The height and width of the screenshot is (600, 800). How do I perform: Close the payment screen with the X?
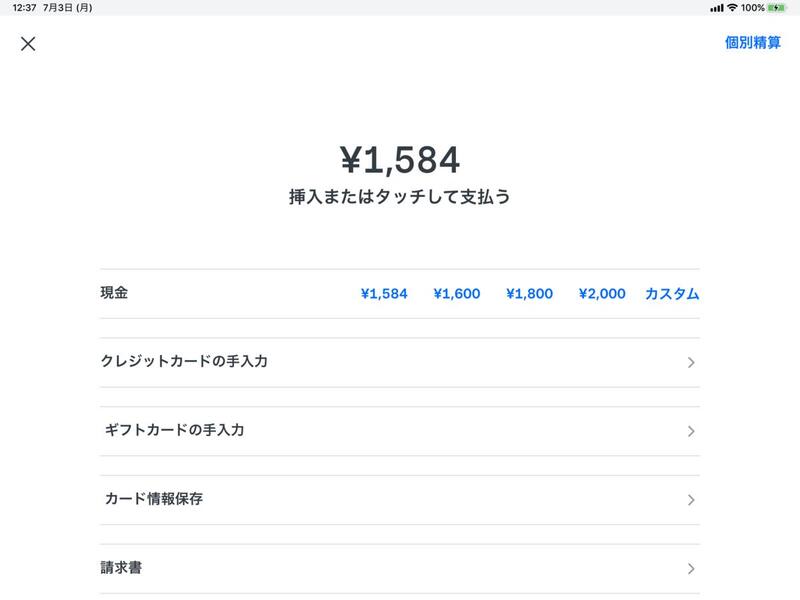pyautogui.click(x=28, y=44)
